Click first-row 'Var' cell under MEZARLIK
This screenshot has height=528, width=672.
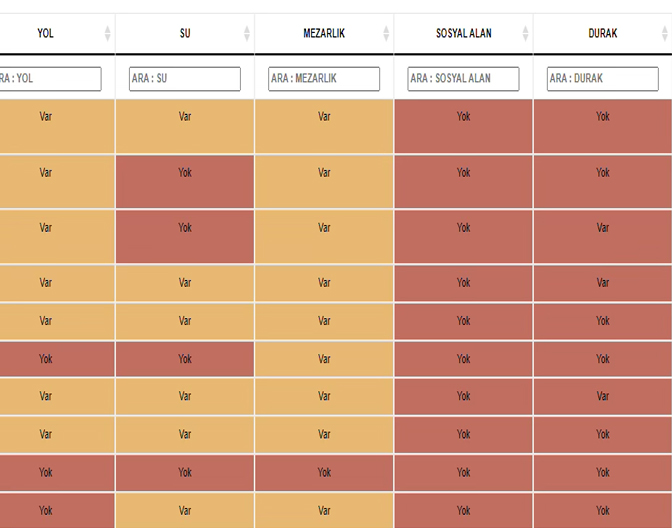click(x=324, y=117)
